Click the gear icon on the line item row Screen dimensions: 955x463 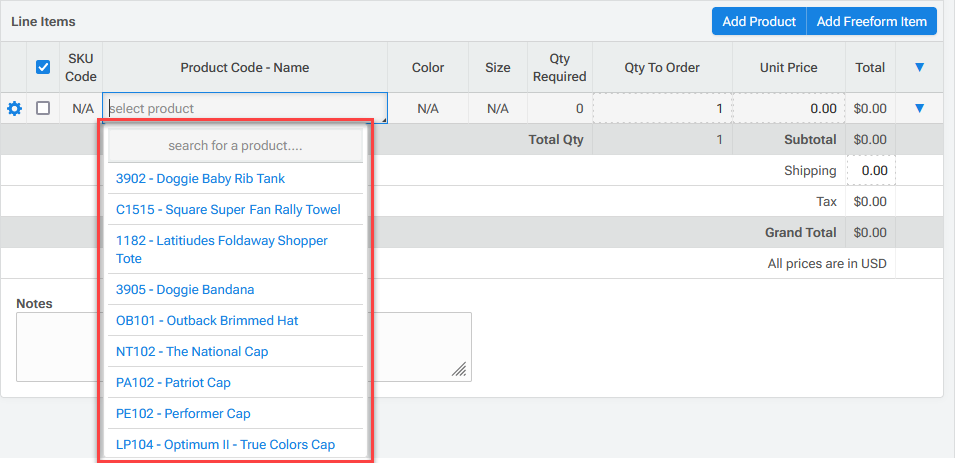click(14, 108)
